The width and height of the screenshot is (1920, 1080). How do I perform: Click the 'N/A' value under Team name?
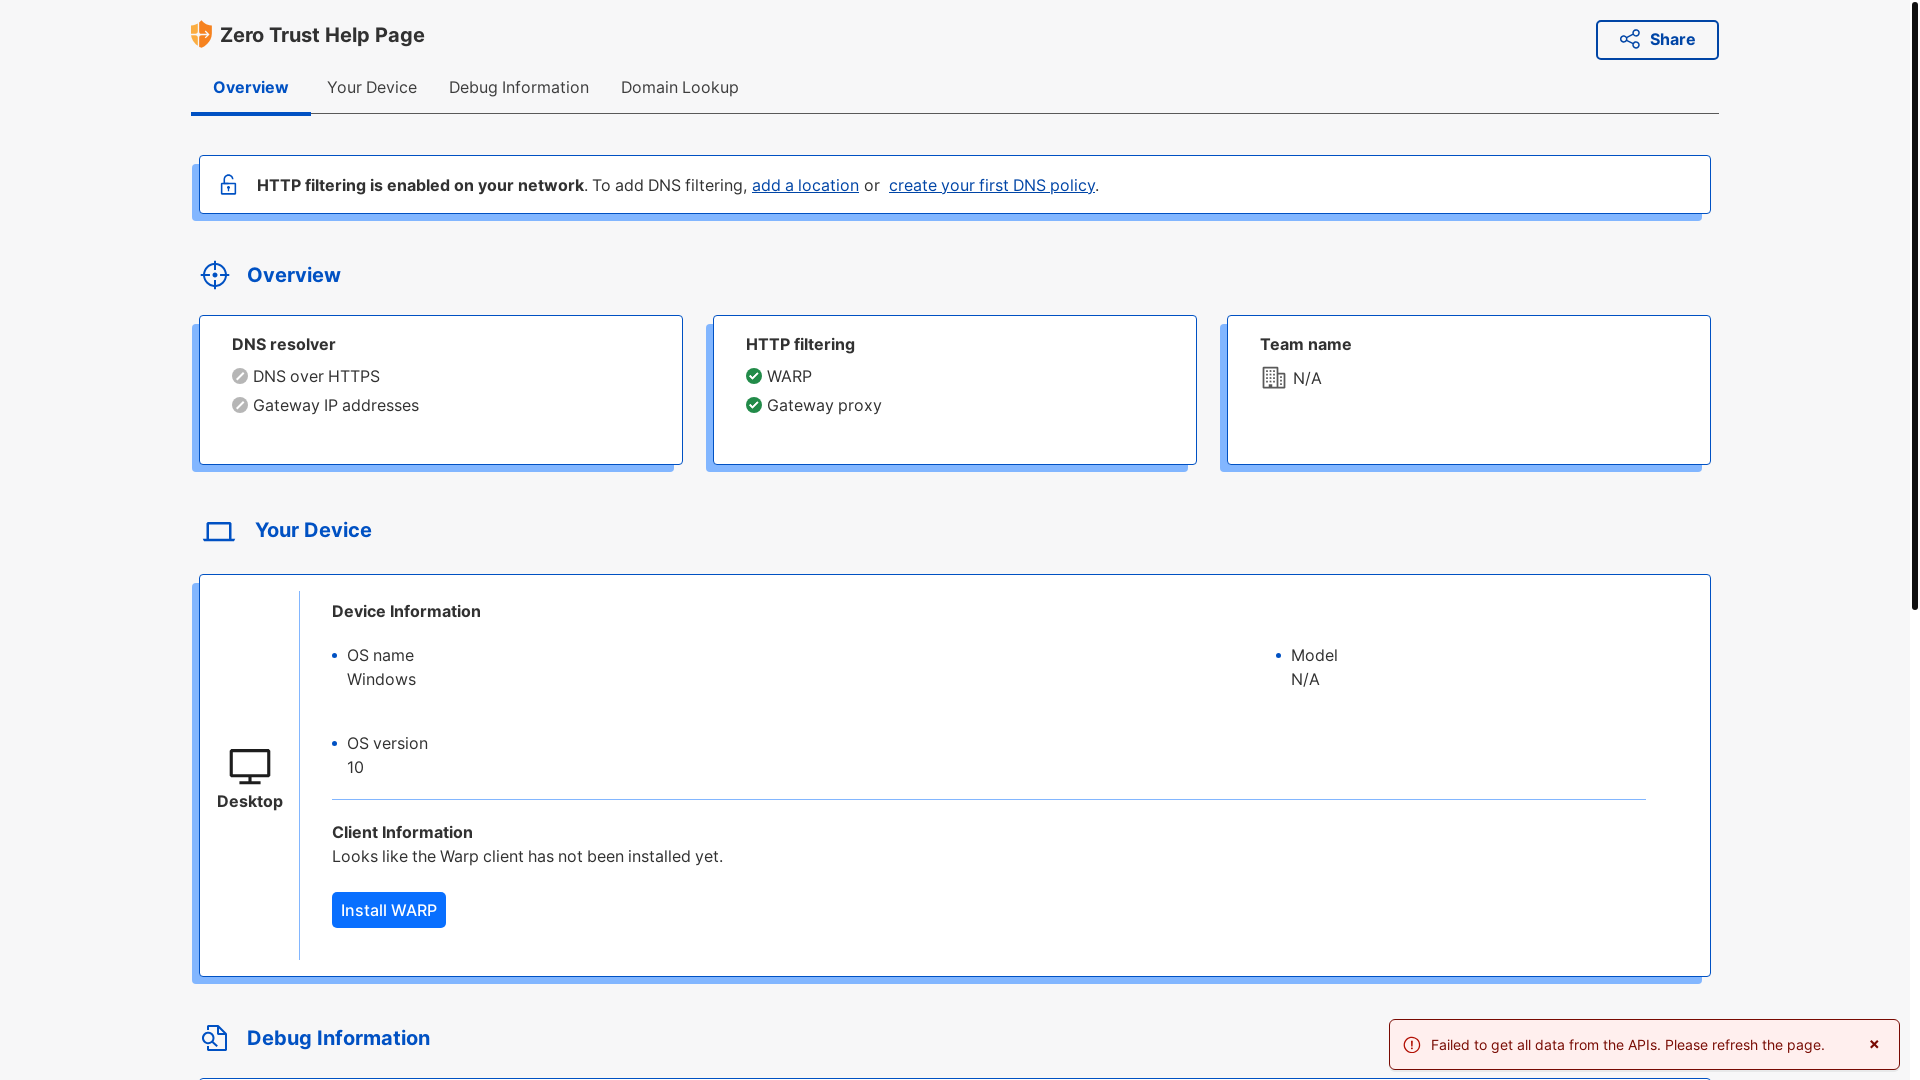[1307, 378]
